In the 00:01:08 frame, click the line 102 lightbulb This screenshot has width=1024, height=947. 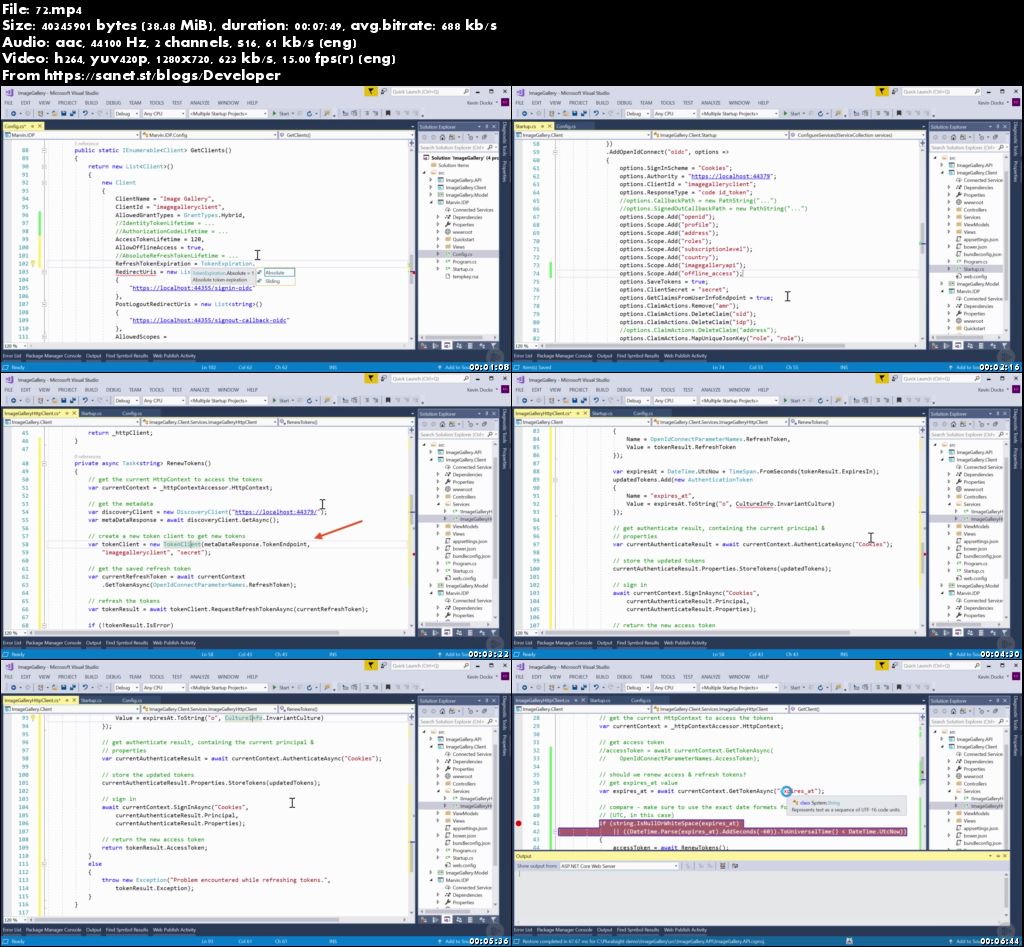pos(33,264)
